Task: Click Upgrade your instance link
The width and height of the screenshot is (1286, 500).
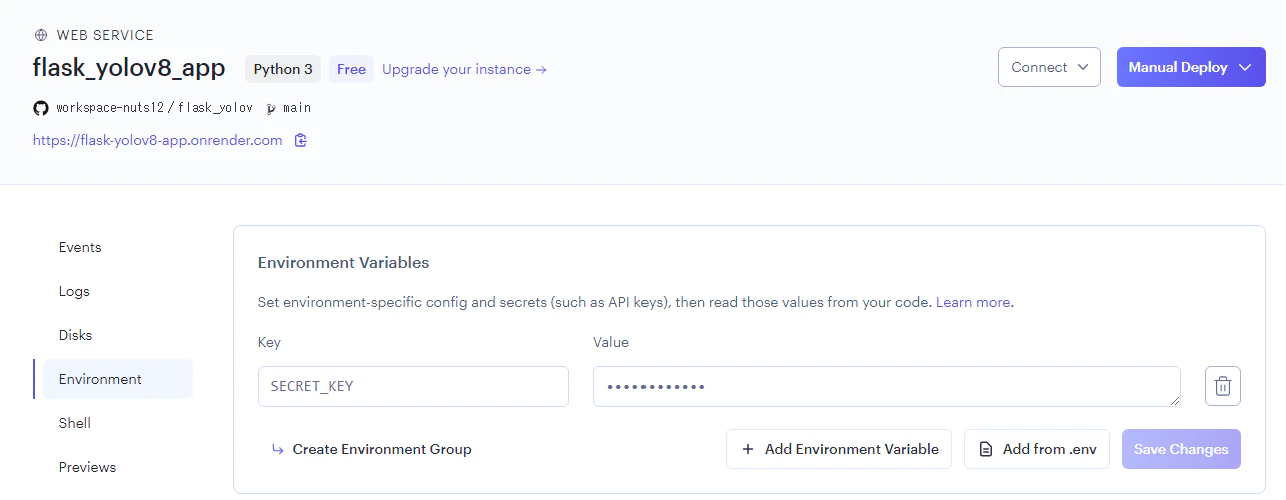Action: [x=464, y=69]
